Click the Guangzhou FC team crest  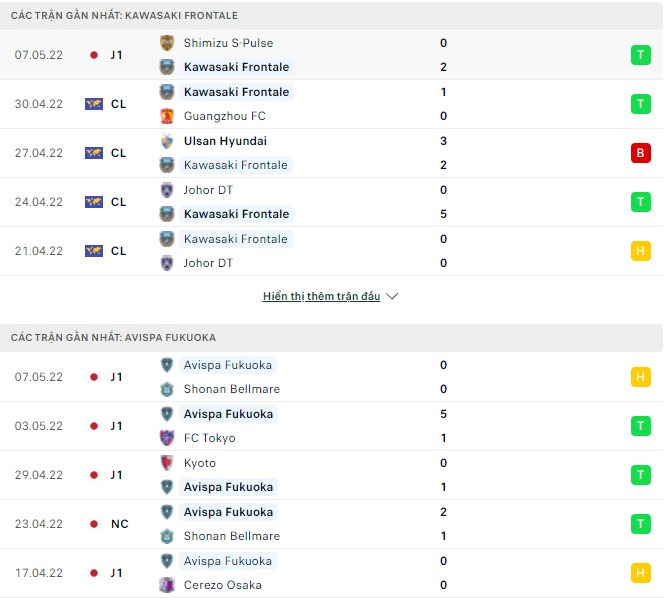click(x=167, y=116)
